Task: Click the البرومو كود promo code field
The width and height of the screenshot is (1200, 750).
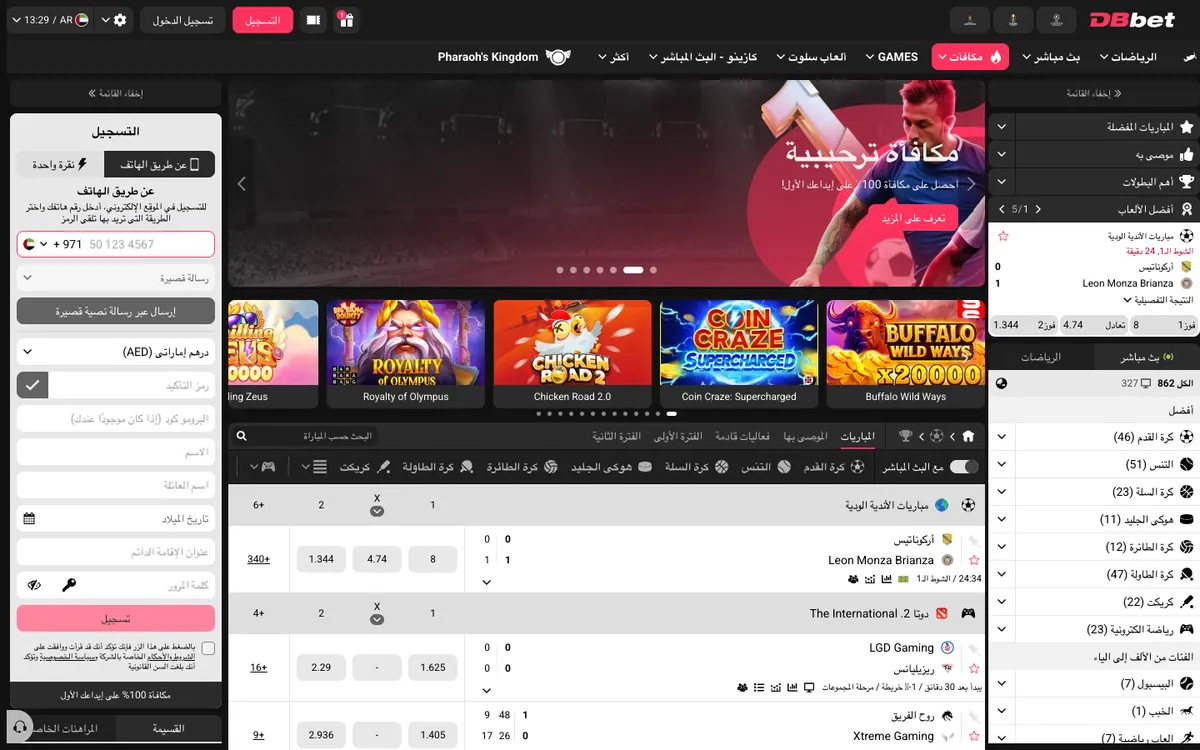Action: click(116, 419)
